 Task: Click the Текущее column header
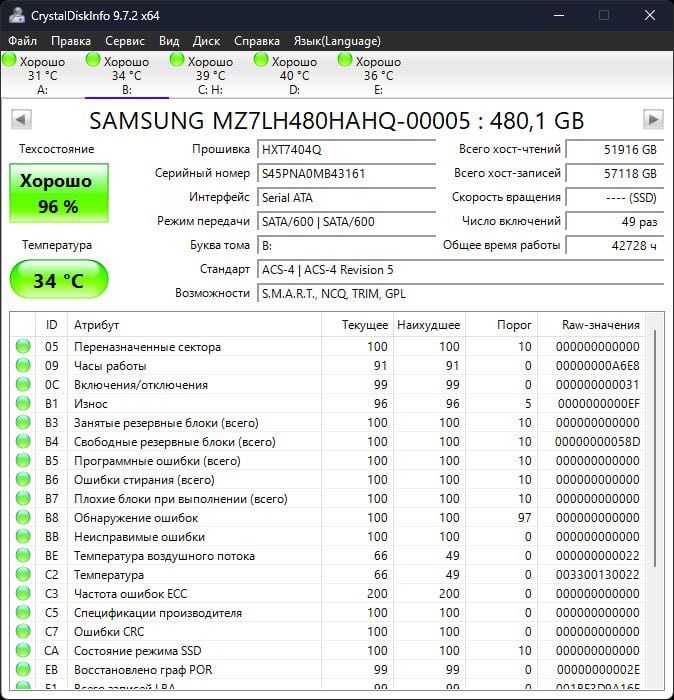click(x=357, y=325)
